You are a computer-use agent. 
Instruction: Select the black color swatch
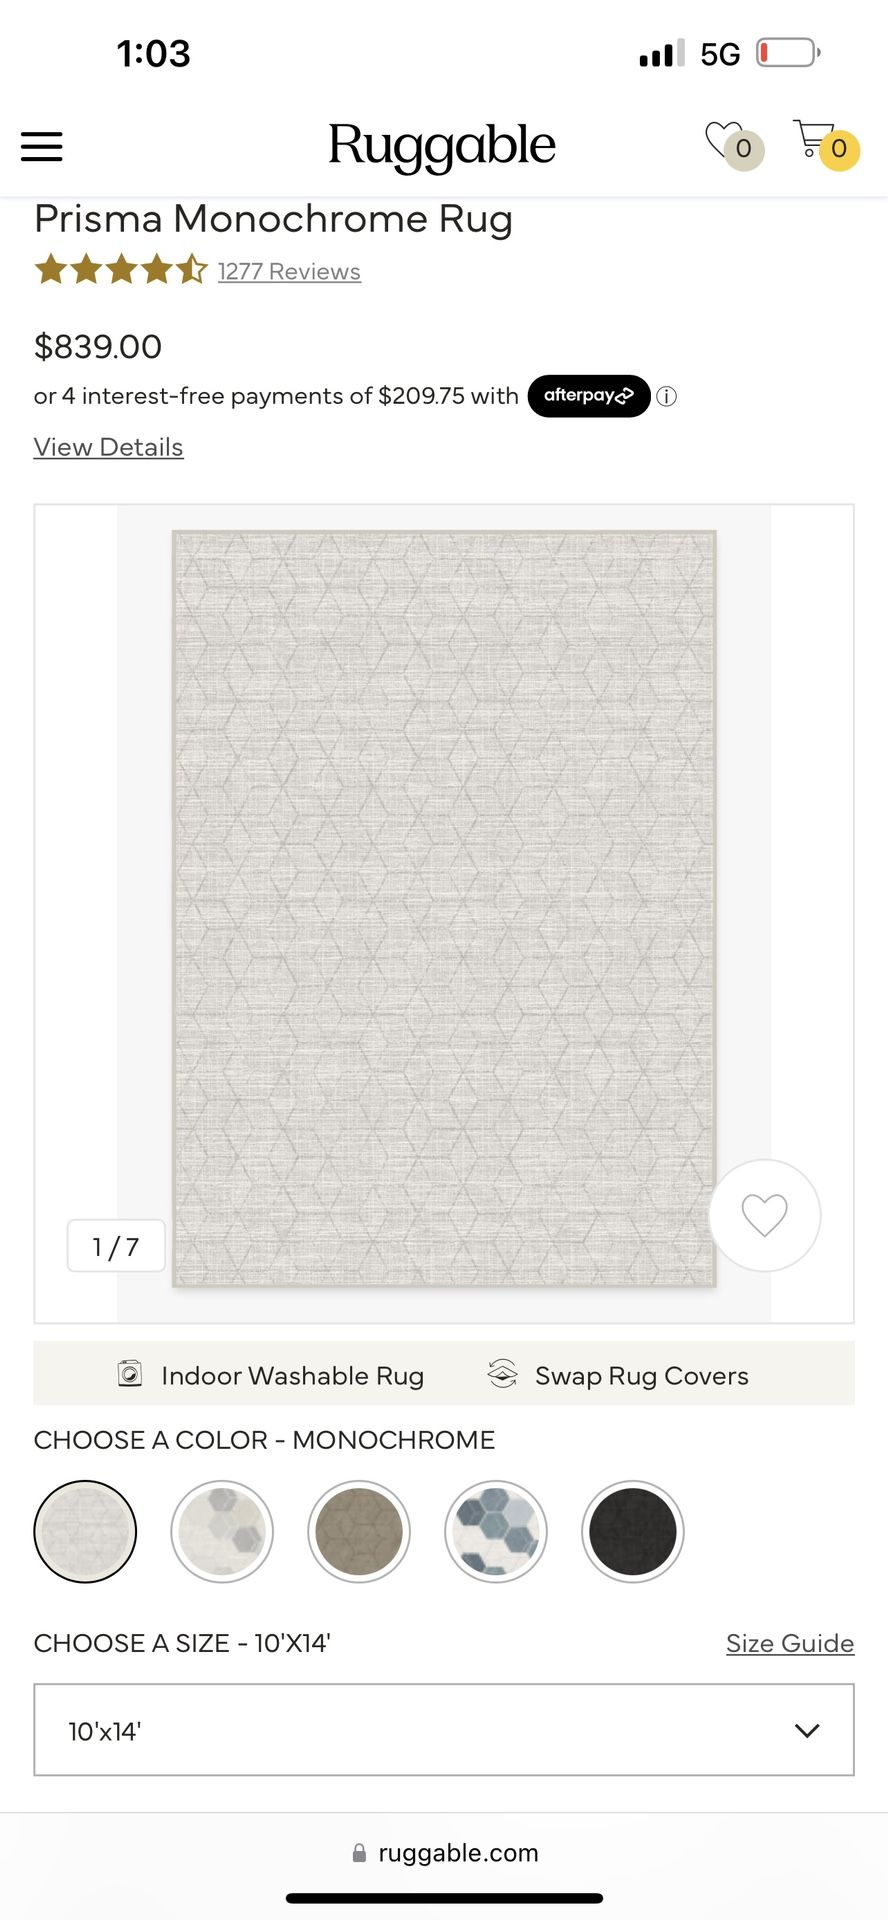pyautogui.click(x=632, y=1531)
